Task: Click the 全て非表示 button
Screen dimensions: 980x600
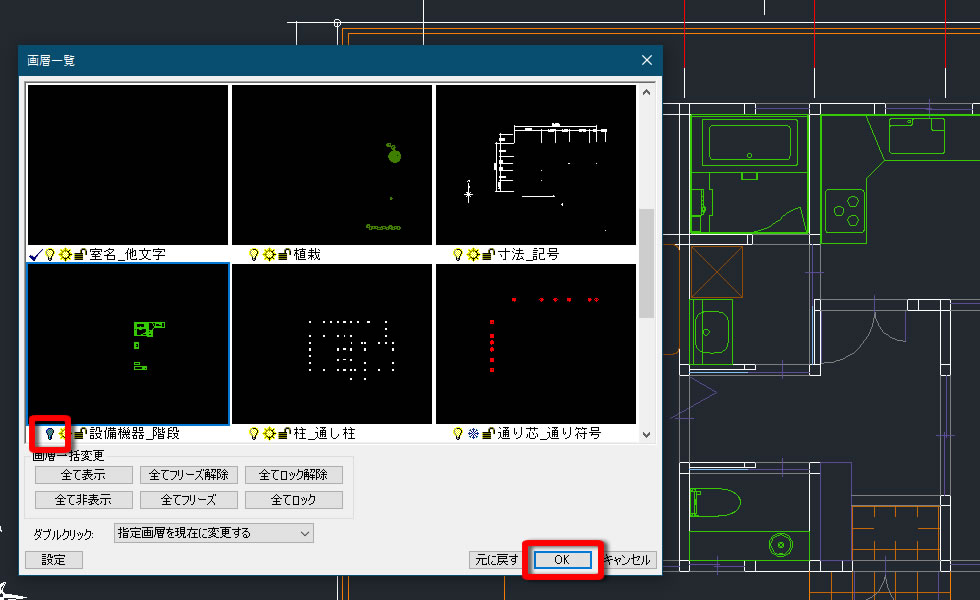Action: click(x=84, y=500)
